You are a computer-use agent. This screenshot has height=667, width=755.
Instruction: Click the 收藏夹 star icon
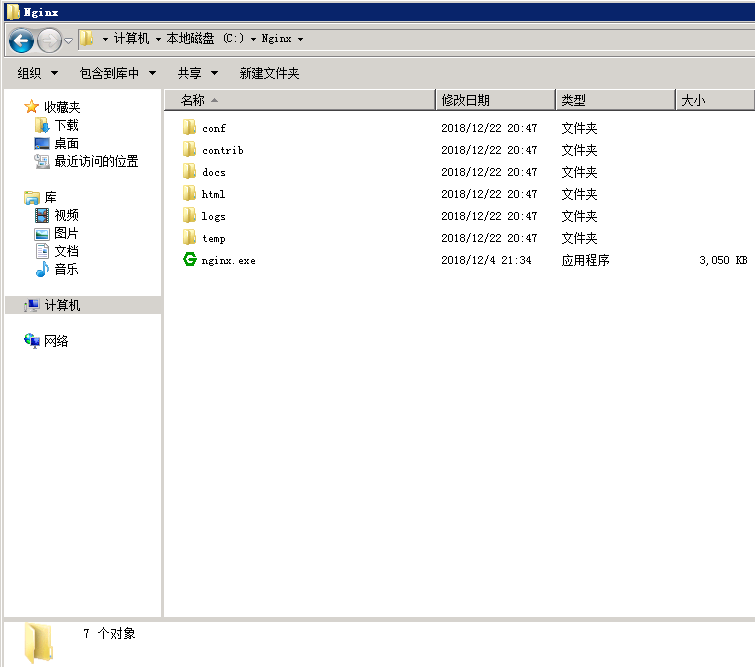[x=31, y=106]
